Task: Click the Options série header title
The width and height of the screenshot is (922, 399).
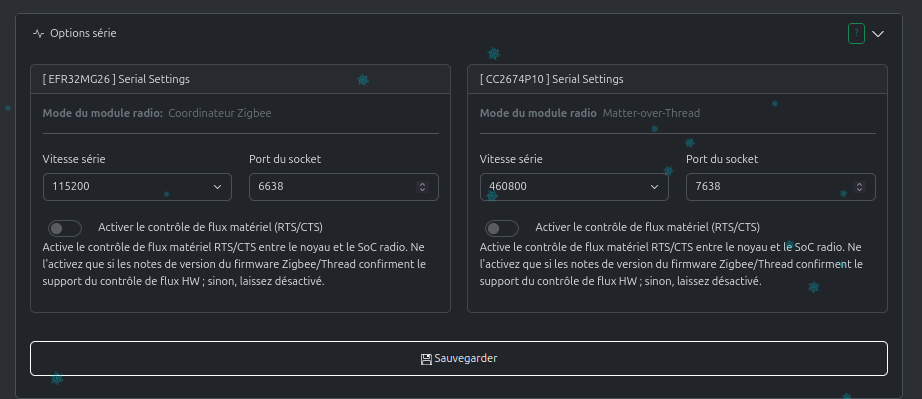Action: click(x=83, y=33)
